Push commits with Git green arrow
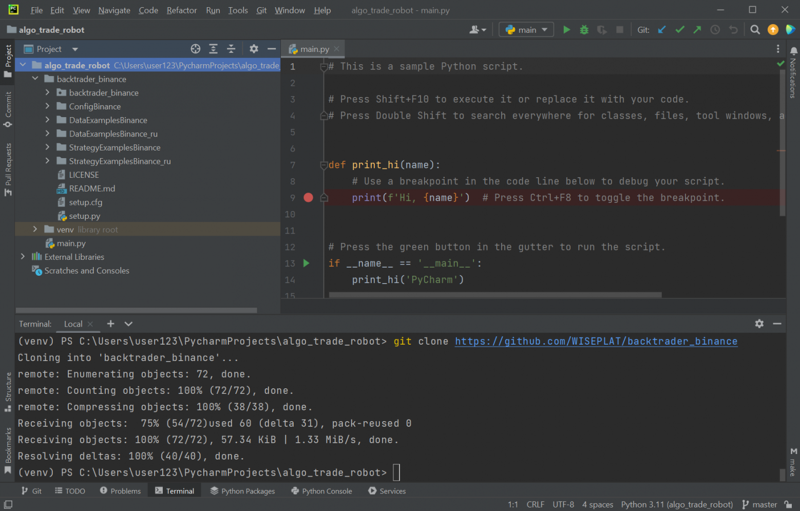The height and width of the screenshot is (511, 800). pyautogui.click(x=697, y=30)
